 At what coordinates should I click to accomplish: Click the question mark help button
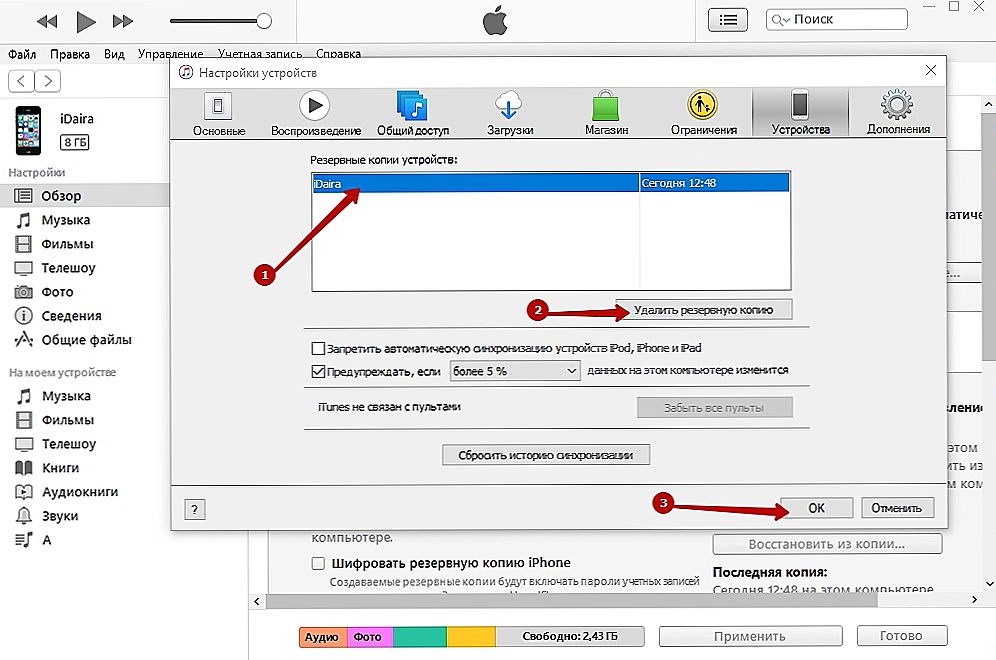point(195,508)
